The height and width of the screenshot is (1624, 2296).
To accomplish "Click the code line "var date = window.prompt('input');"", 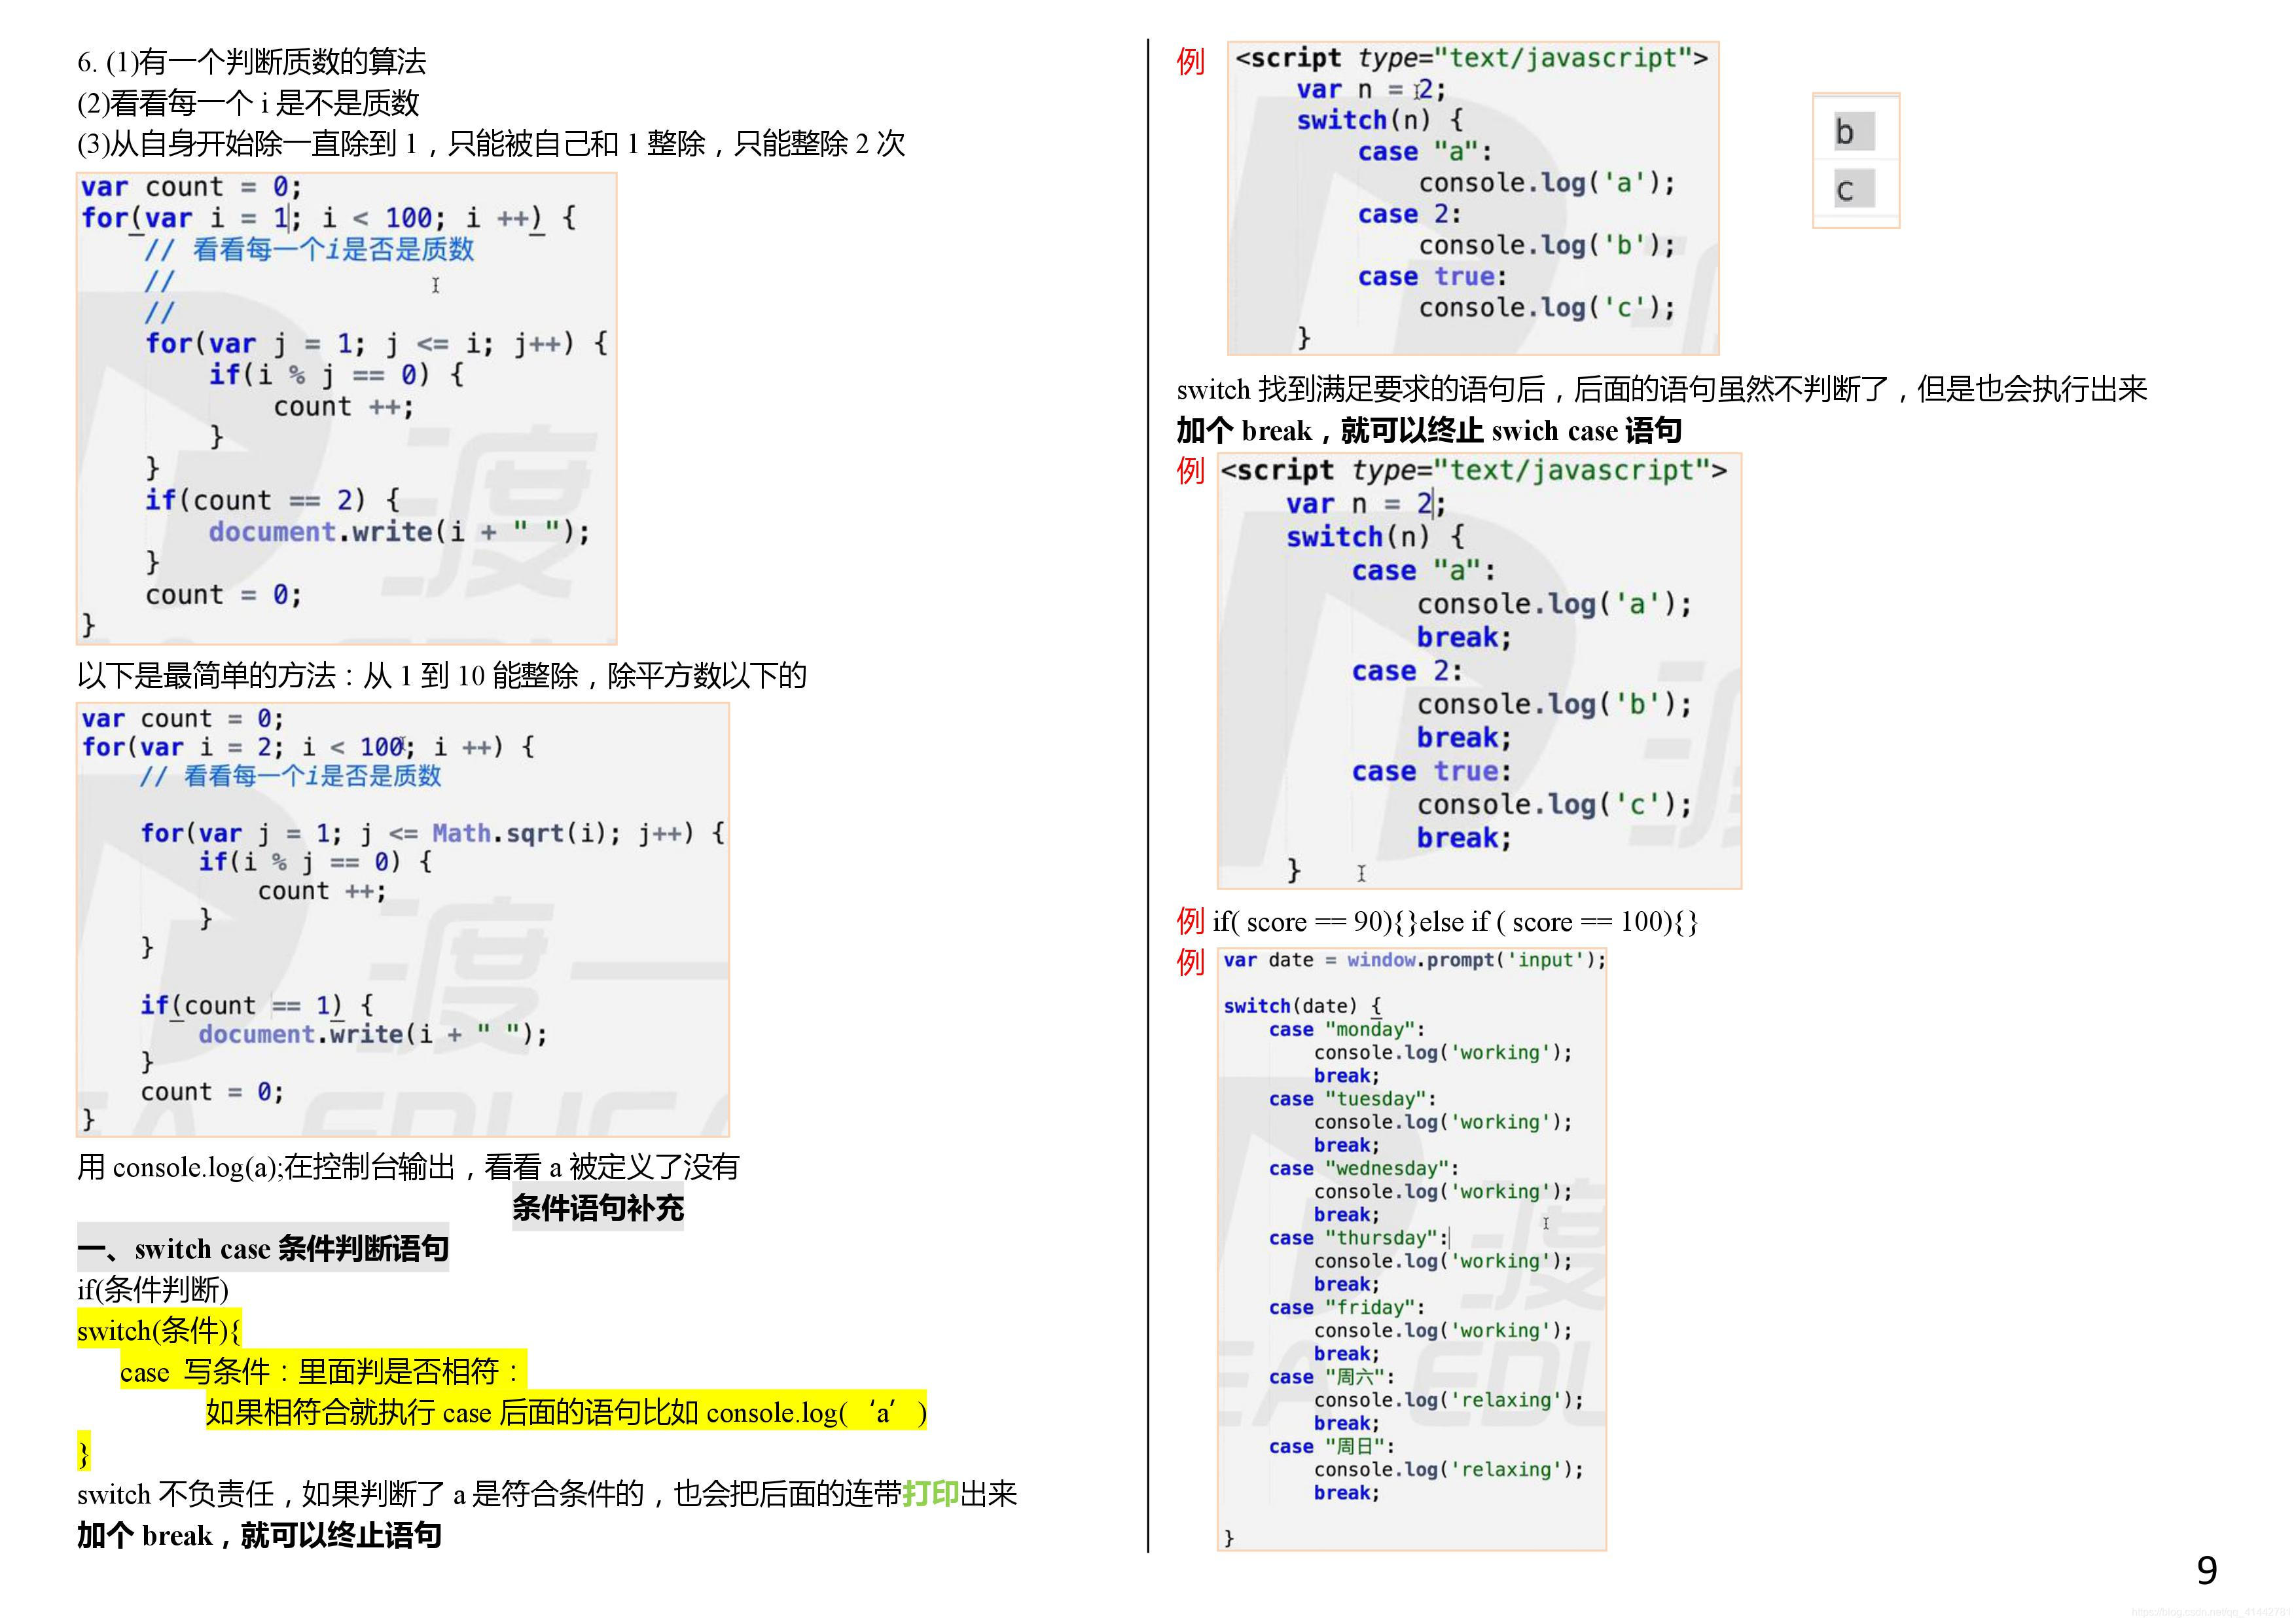I will (x=1414, y=961).
